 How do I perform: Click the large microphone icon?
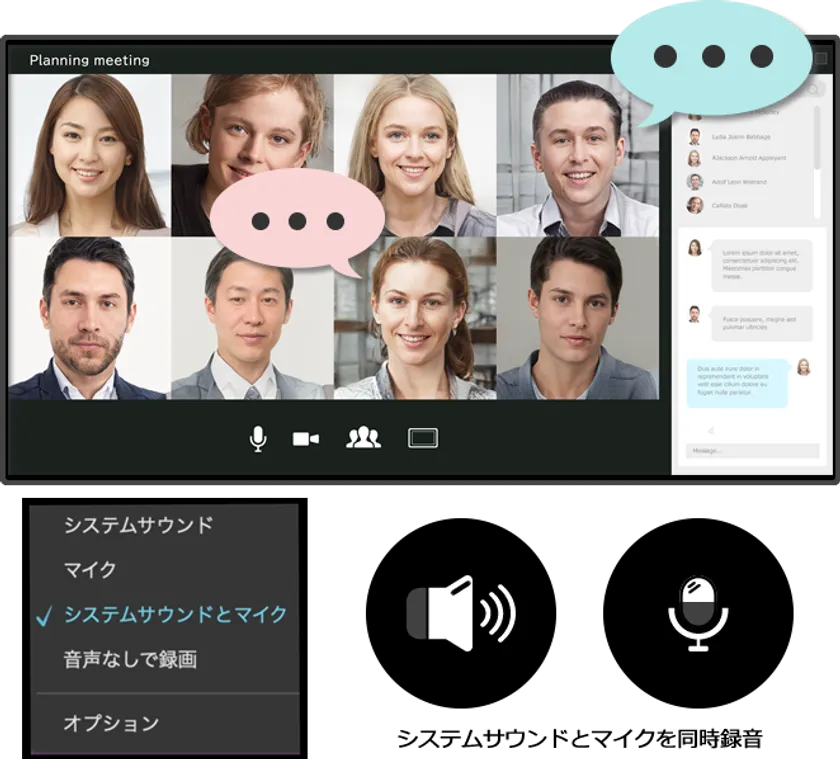coord(699,613)
